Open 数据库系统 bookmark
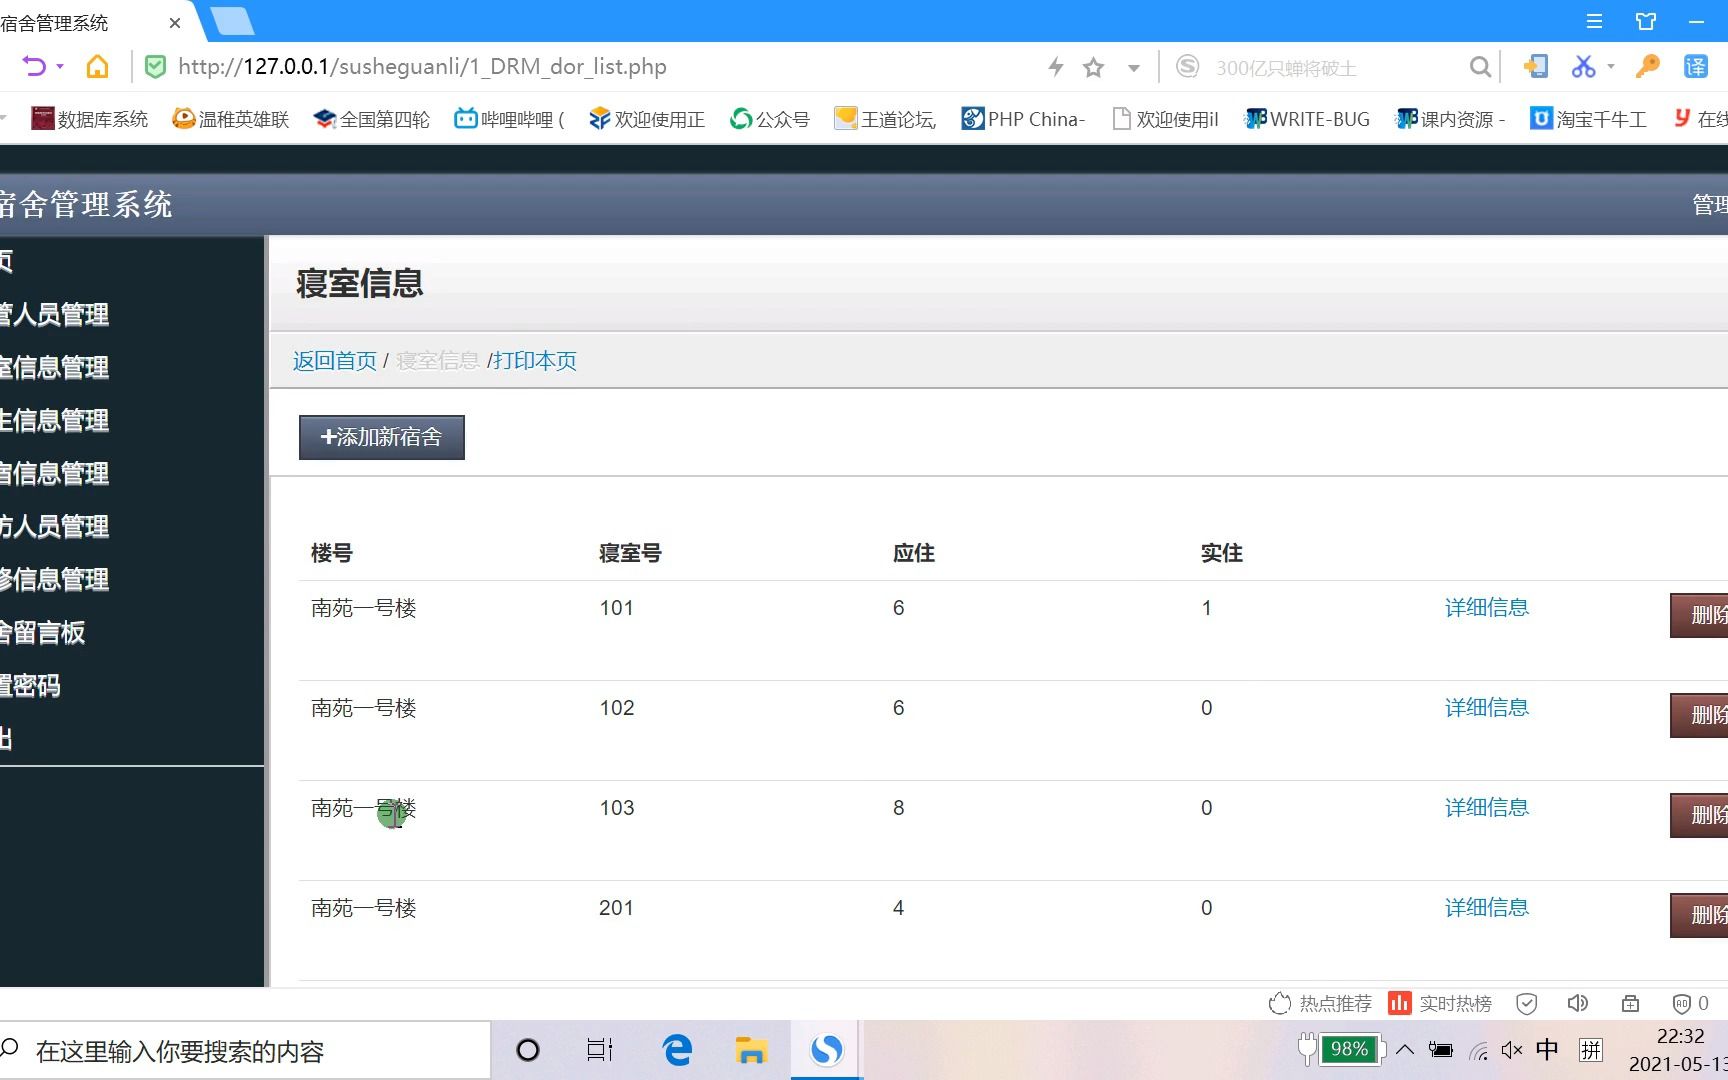This screenshot has height=1080, width=1728. coord(89,119)
